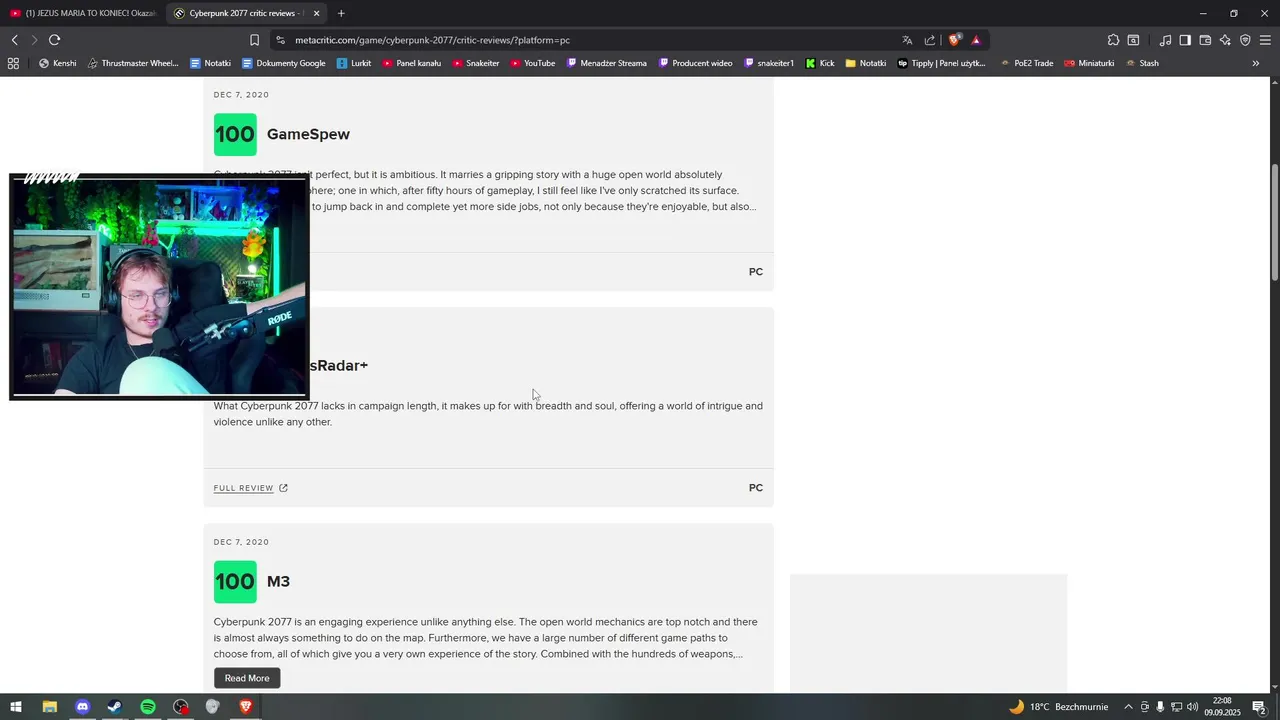Screen dimensions: 1280x720
Task: Open Discord from the taskbar
Action: [x=82, y=707]
